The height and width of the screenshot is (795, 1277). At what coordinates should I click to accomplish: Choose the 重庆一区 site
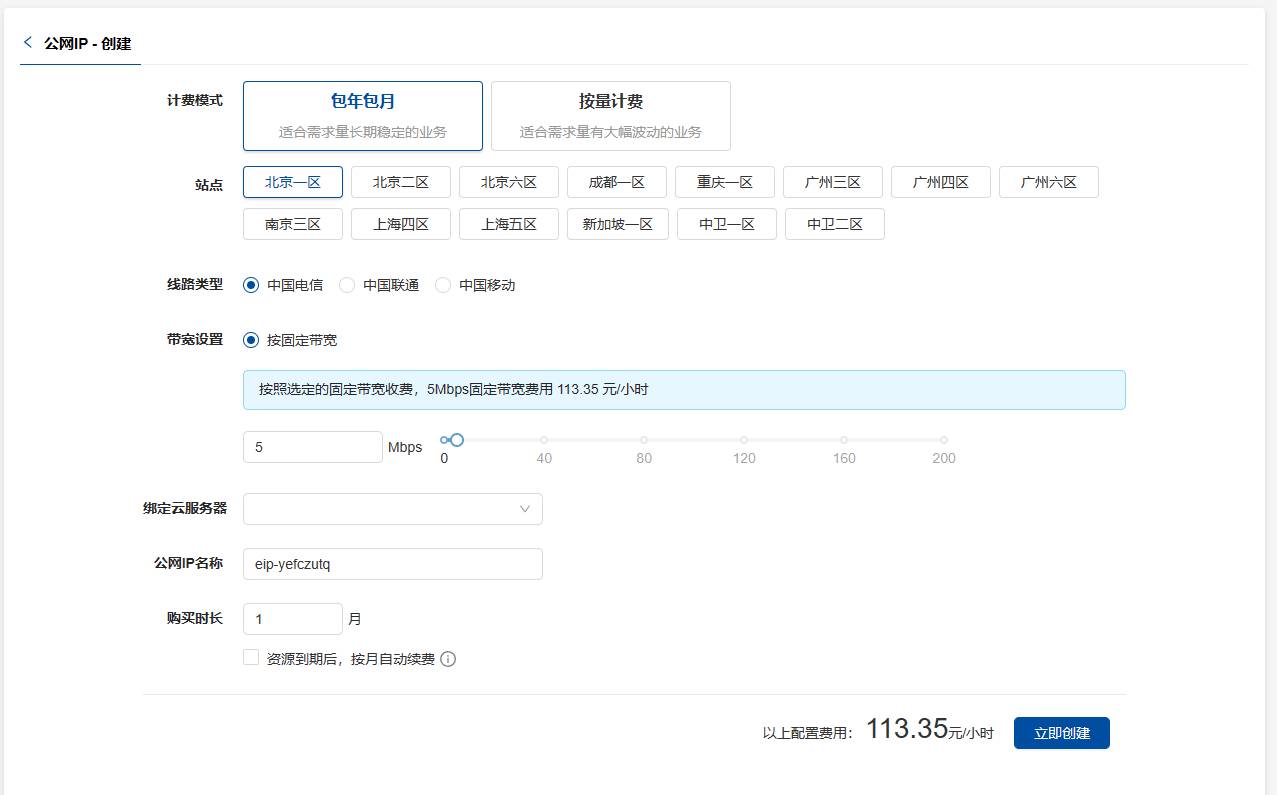pos(725,182)
